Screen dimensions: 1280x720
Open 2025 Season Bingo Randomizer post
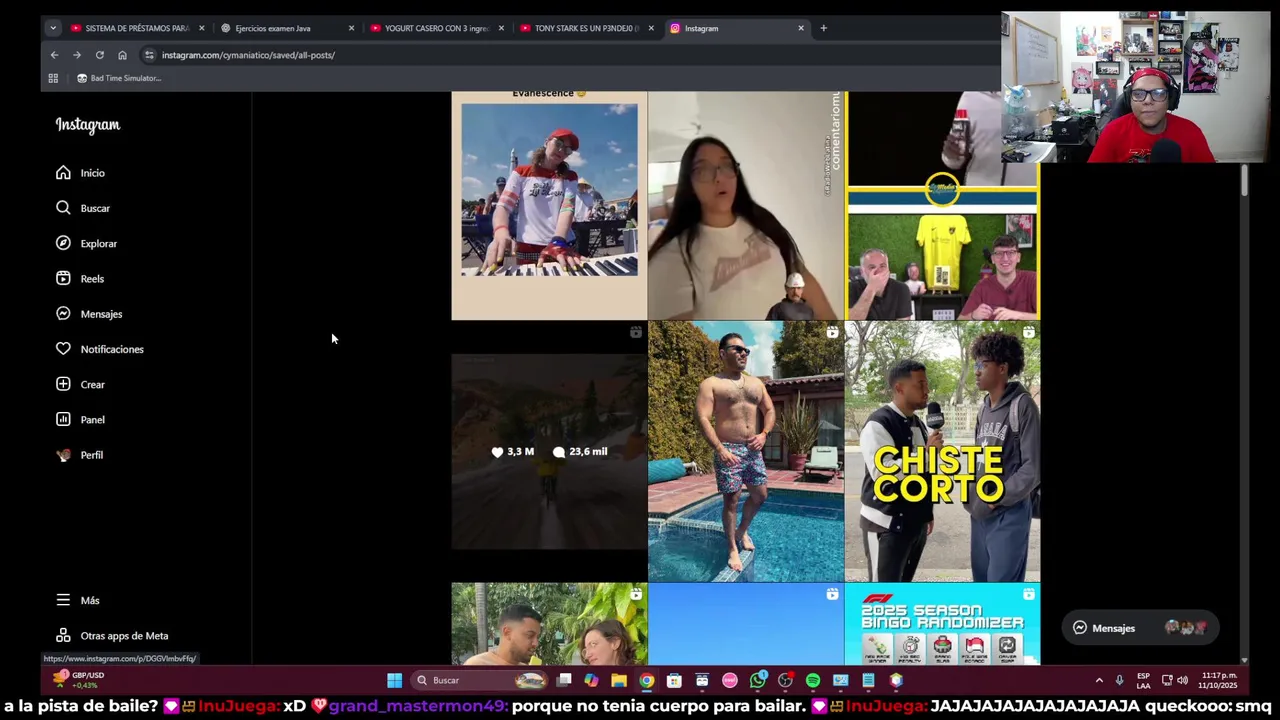(x=942, y=624)
